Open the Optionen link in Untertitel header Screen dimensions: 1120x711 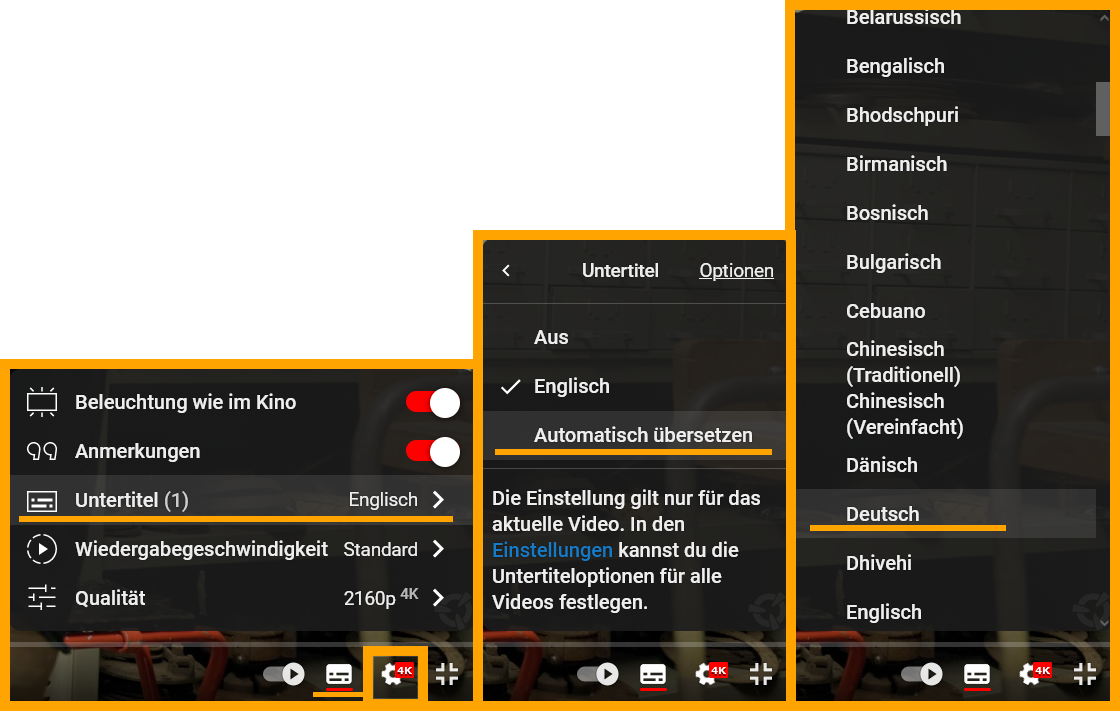tap(736, 271)
